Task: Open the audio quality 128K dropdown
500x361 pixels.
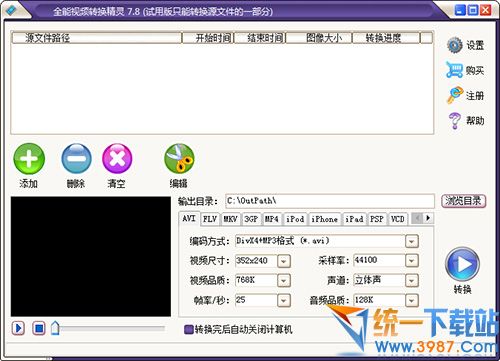Action: (412, 301)
